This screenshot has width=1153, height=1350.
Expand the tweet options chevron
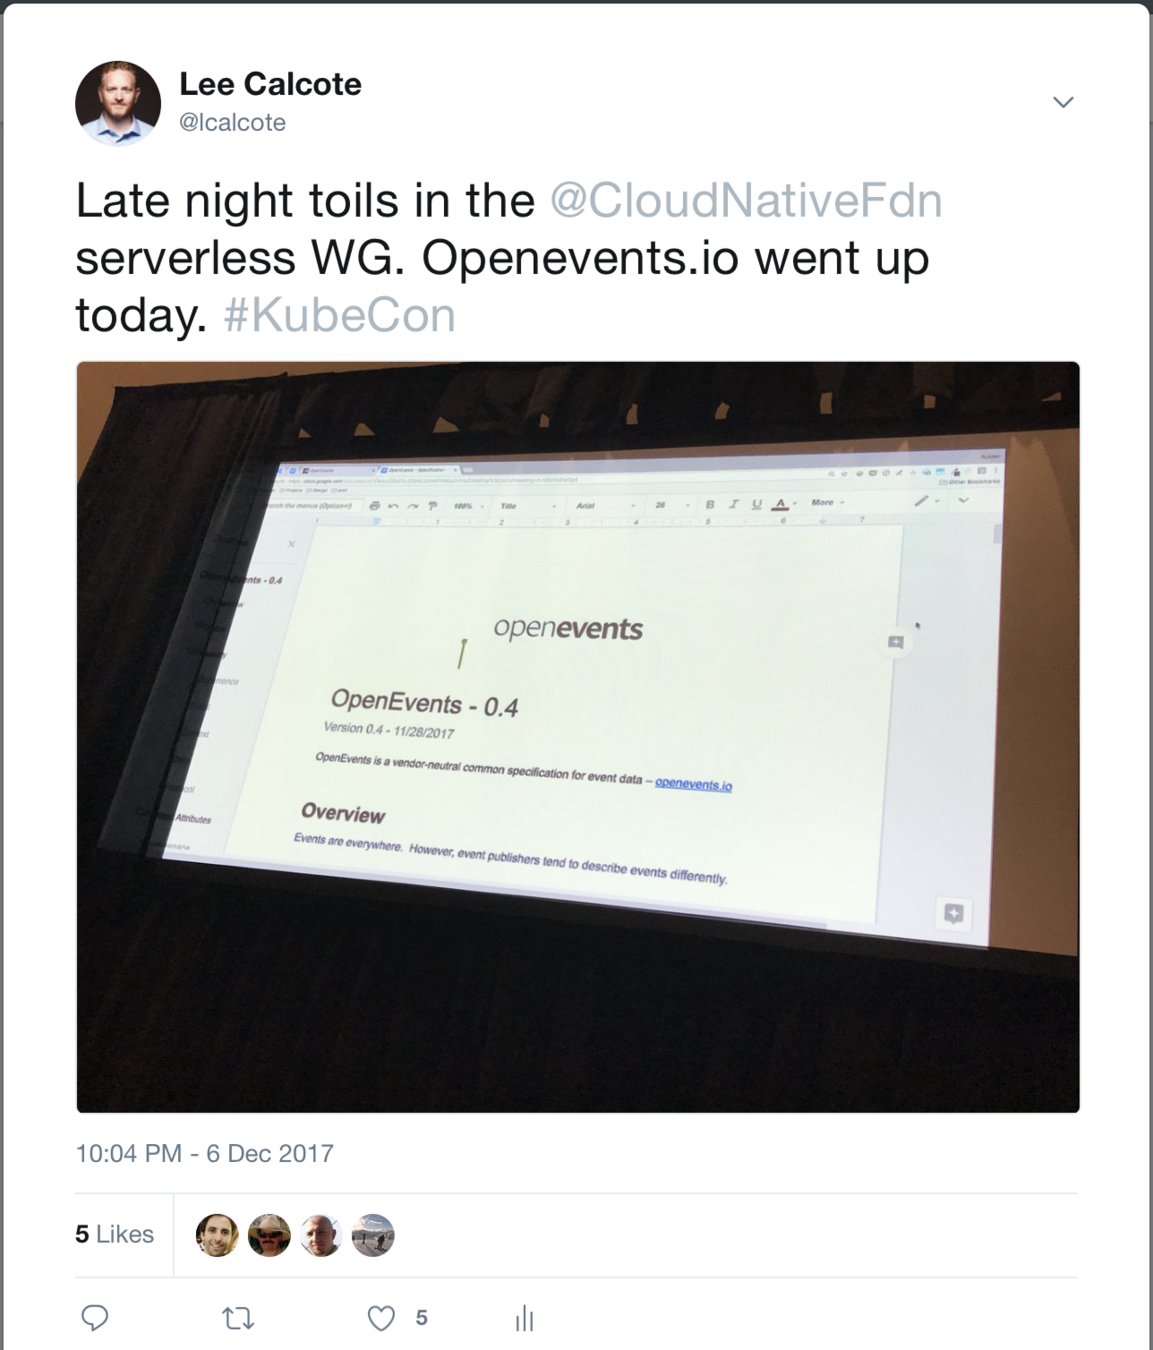1063,102
